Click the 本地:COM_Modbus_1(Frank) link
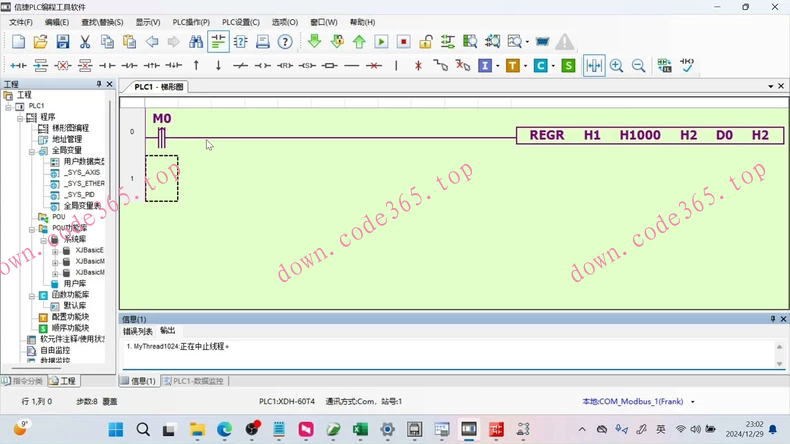The width and height of the screenshot is (790, 444). pos(633,402)
